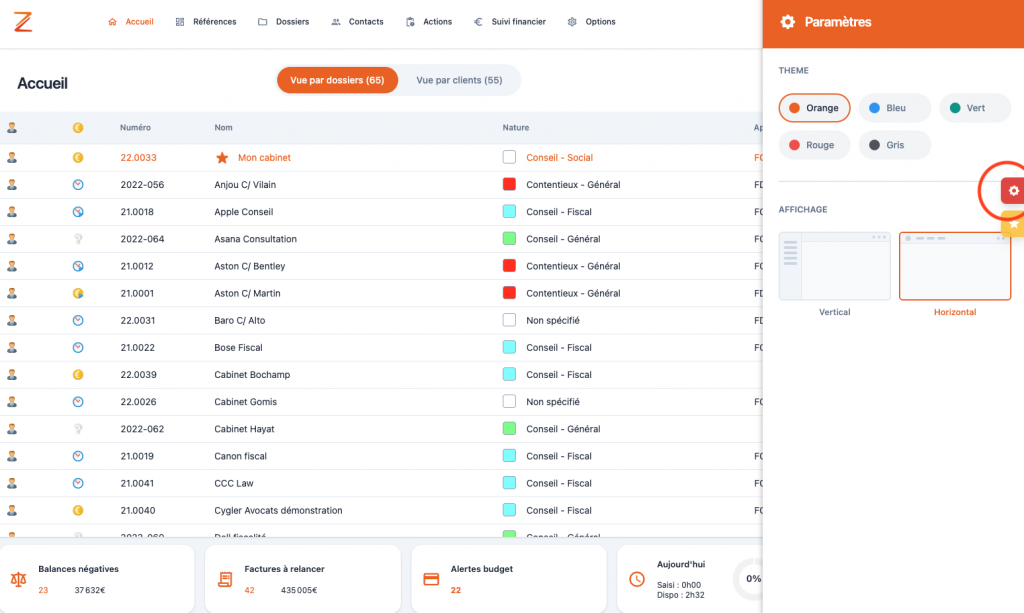The height and width of the screenshot is (613, 1024).
Task: Select the Vert theme option
Action: 967,108
